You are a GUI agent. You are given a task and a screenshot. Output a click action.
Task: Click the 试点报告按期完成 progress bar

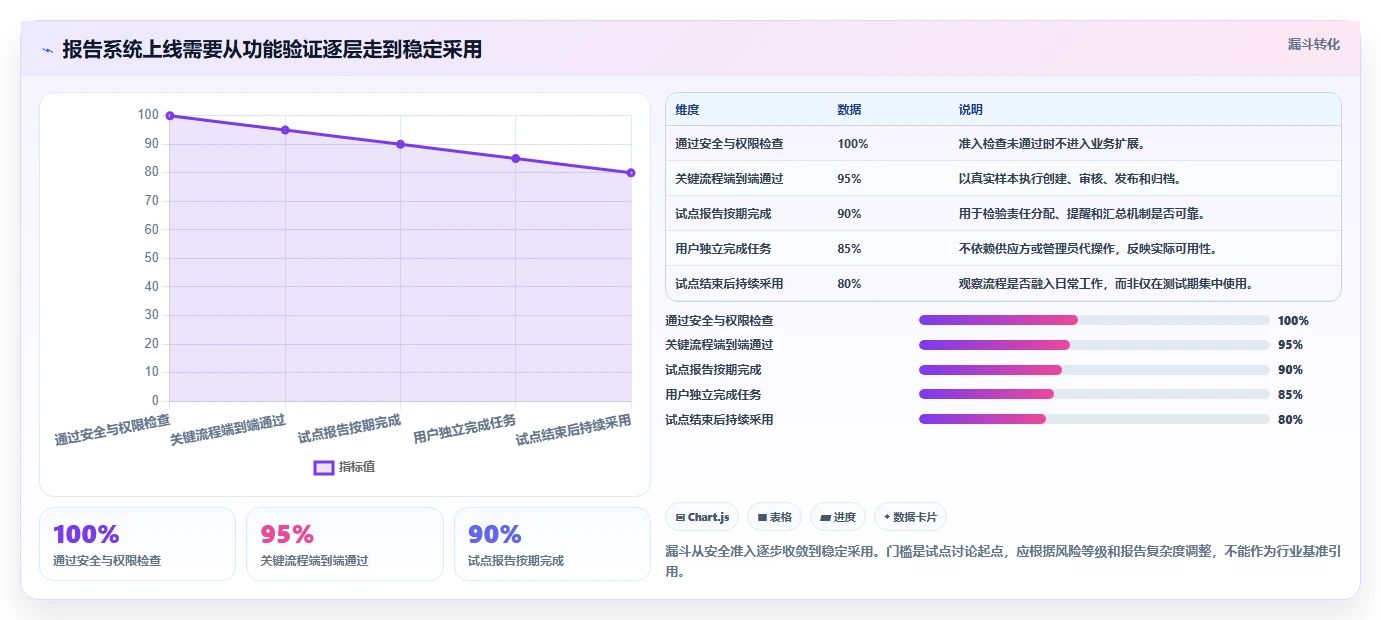pyautogui.click(x=1094, y=370)
